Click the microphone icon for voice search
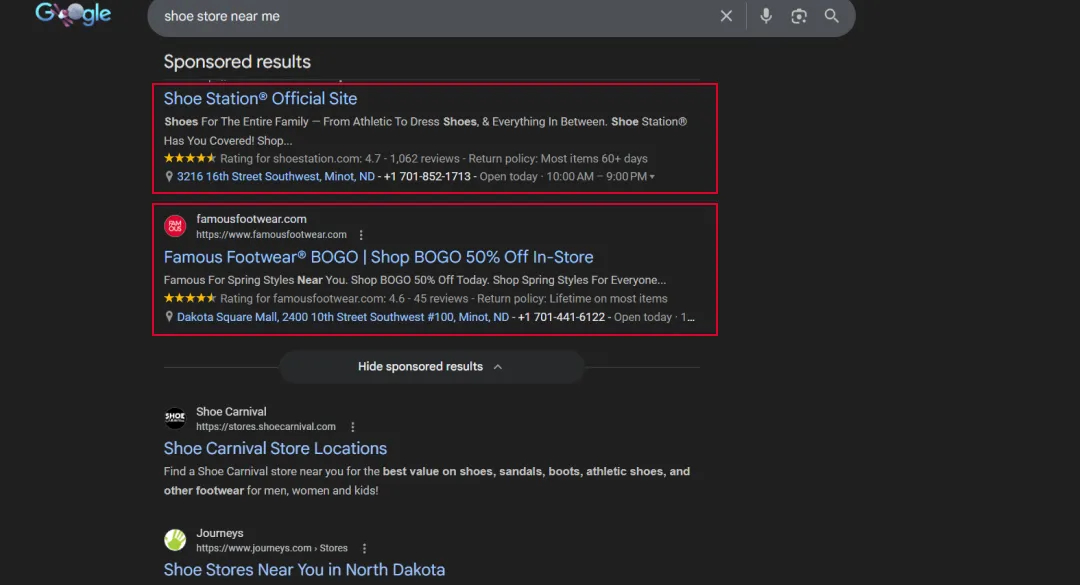This screenshot has height=585, width=1080. click(x=766, y=17)
